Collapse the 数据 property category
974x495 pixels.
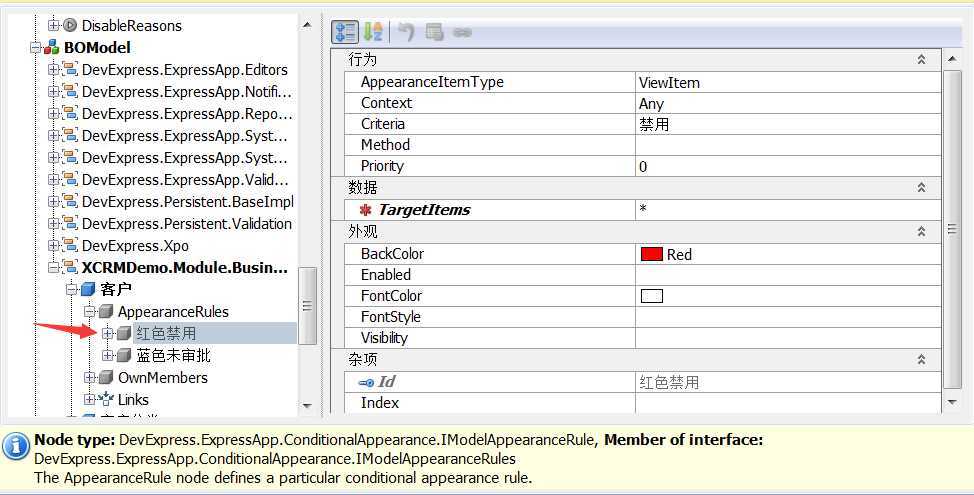click(921, 188)
